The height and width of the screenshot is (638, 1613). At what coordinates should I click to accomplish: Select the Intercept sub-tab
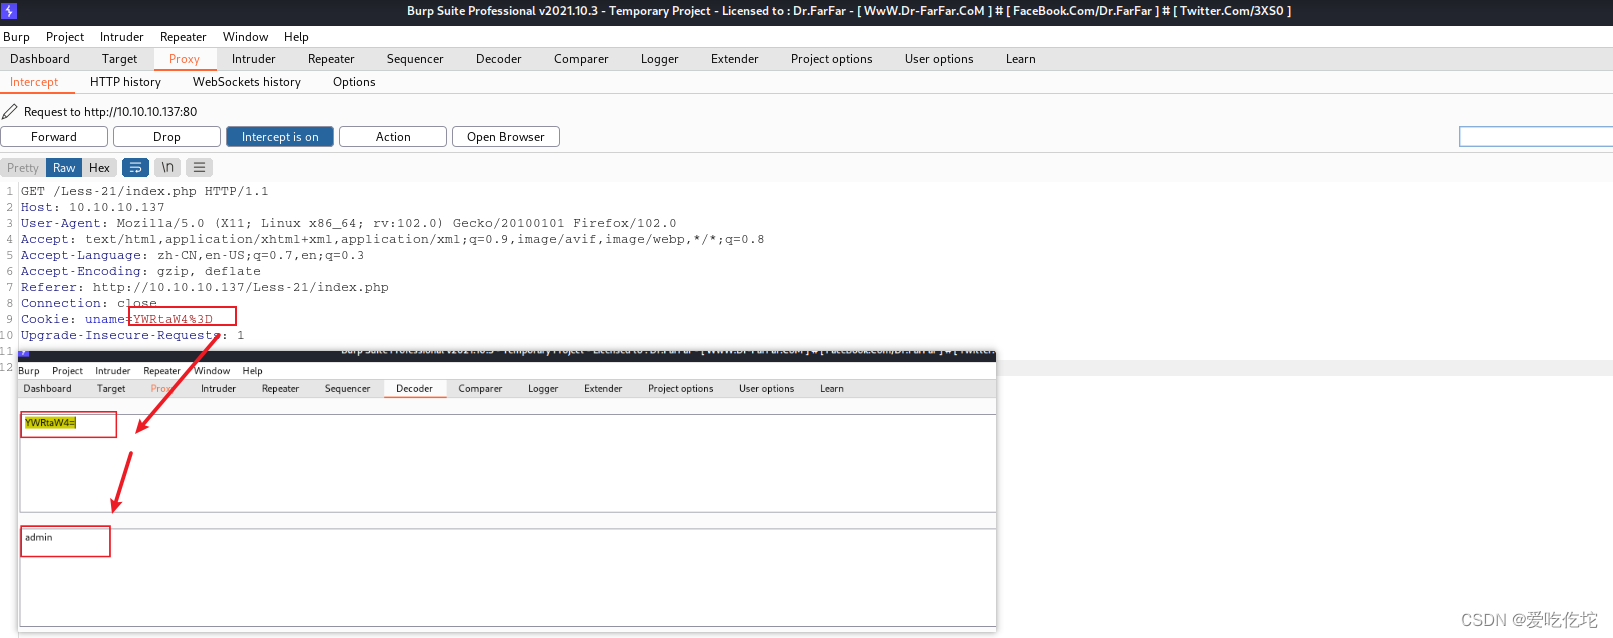pos(34,82)
